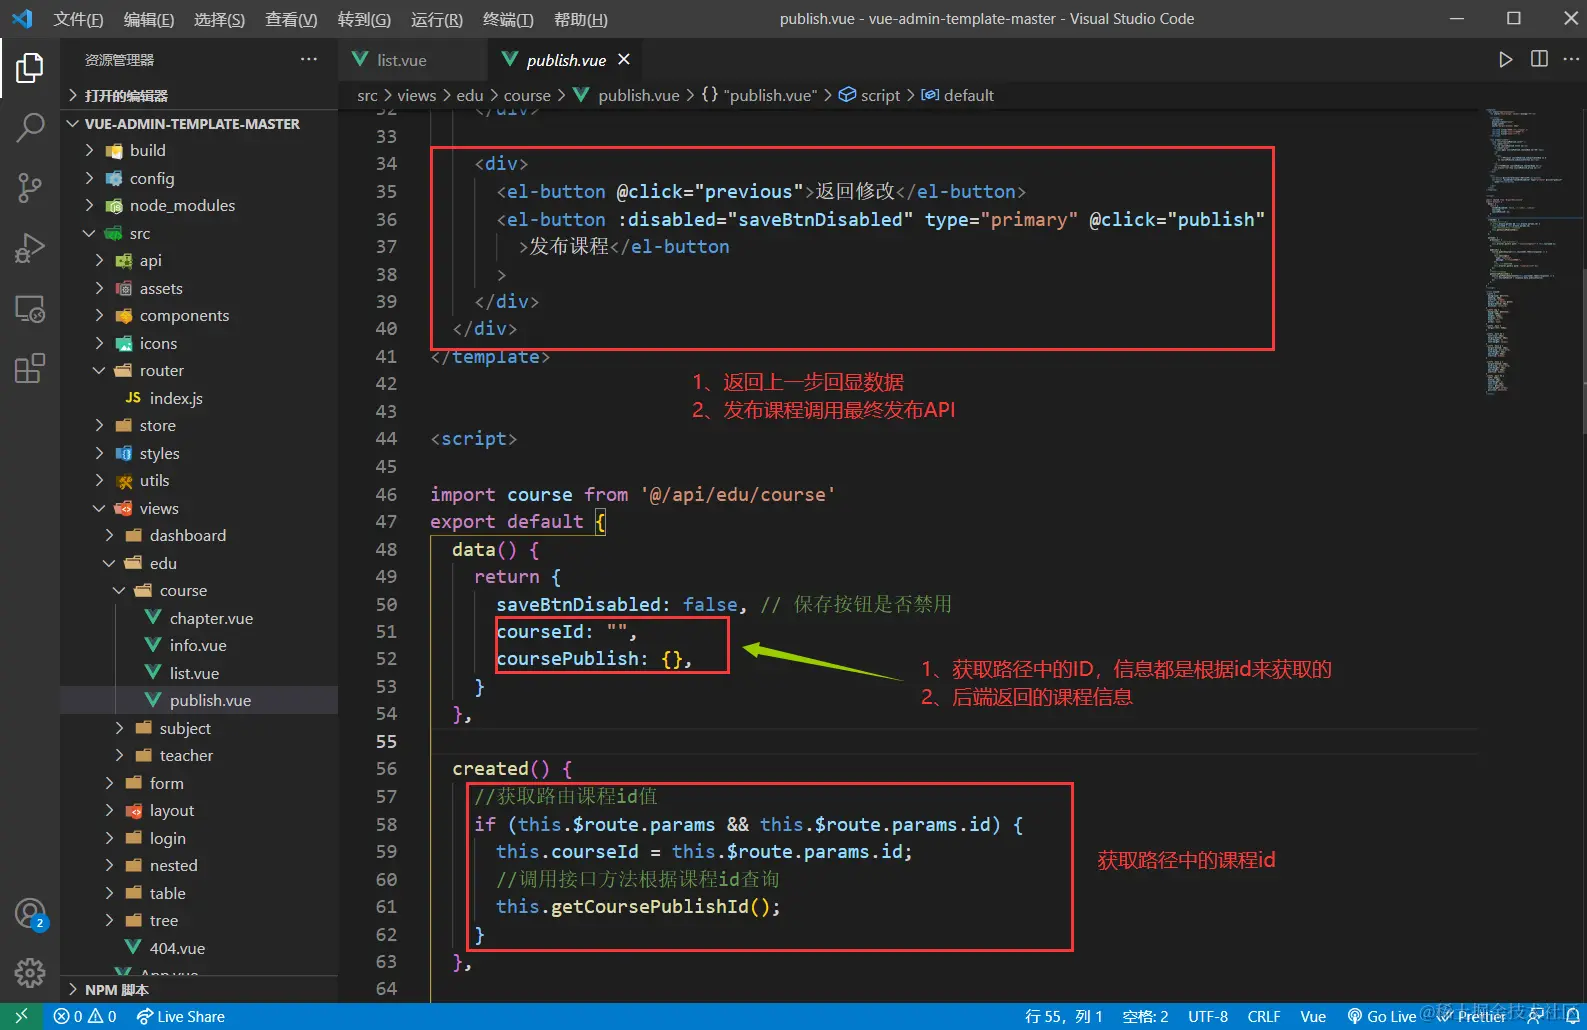Screen dimensions: 1587x1030
Task: Change indentation via 空格: 2
Action: click(x=1145, y=1016)
